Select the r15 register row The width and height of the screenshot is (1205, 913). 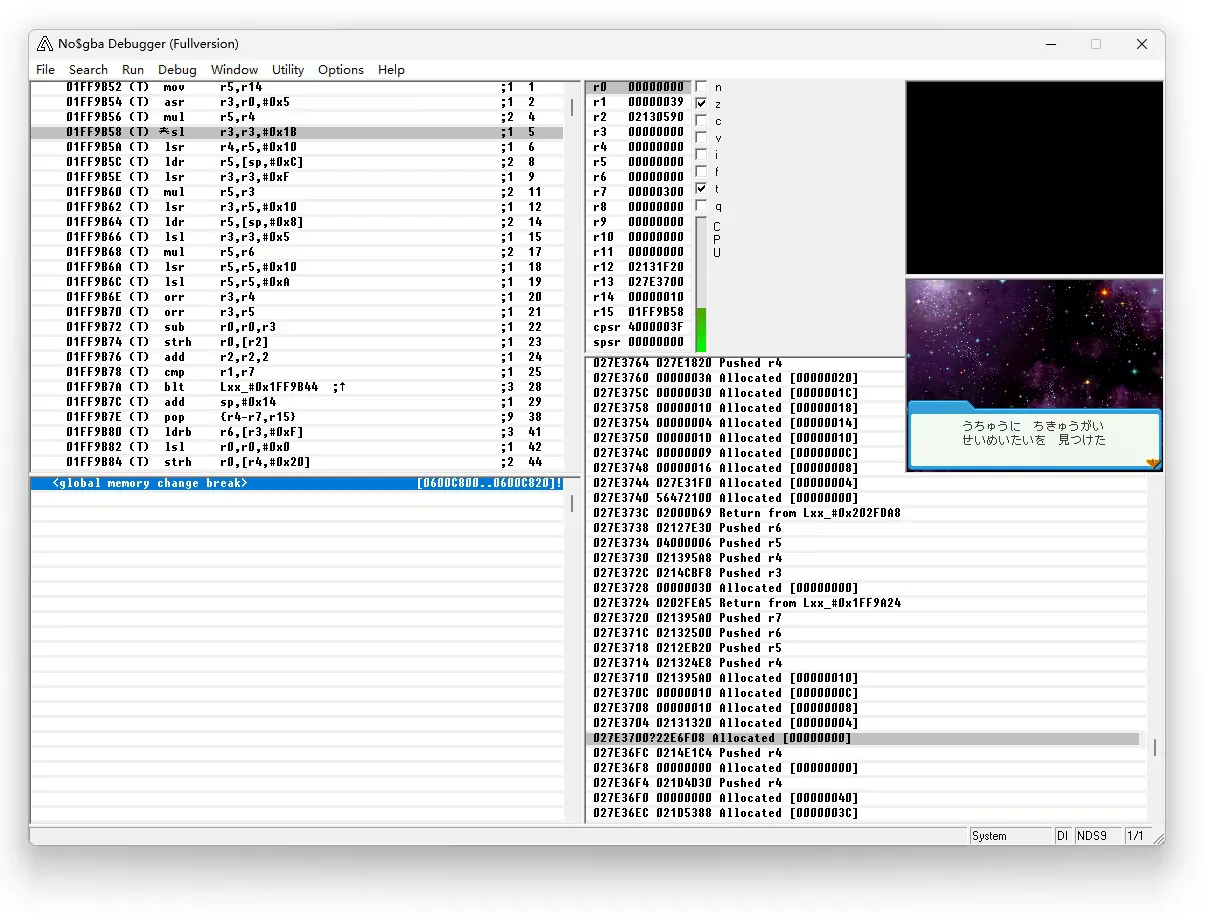pos(638,312)
